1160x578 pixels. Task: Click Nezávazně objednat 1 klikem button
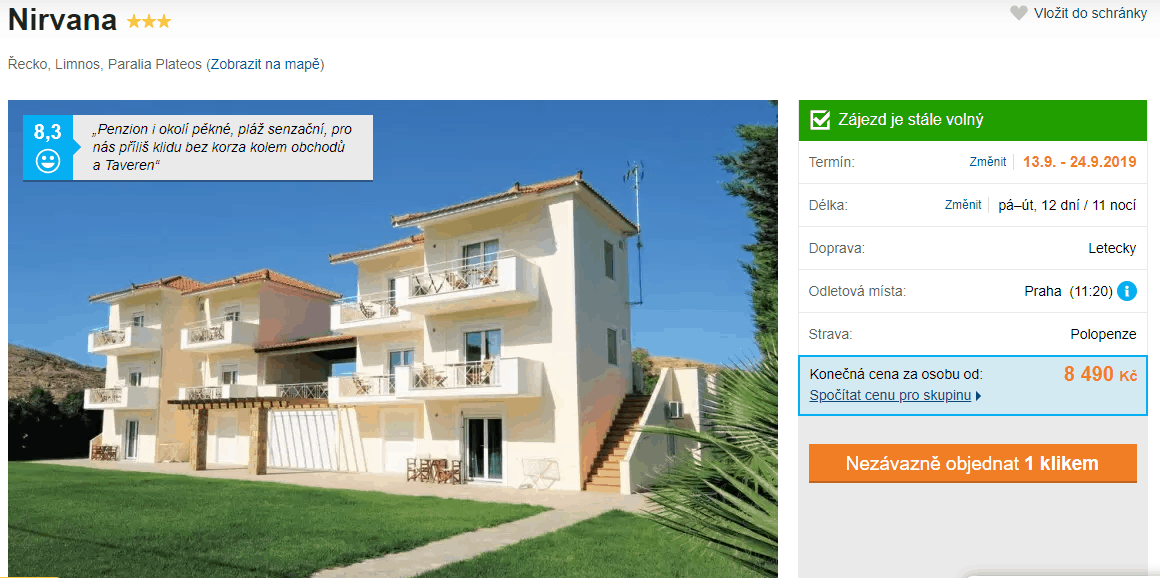tap(972, 463)
